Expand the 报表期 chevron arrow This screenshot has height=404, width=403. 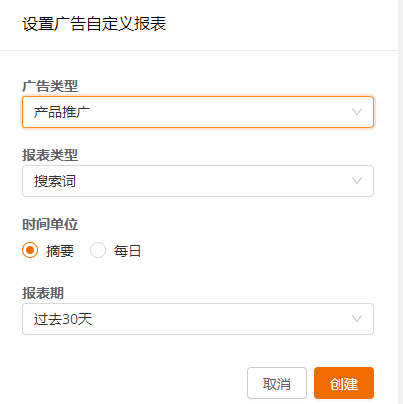[x=357, y=319]
